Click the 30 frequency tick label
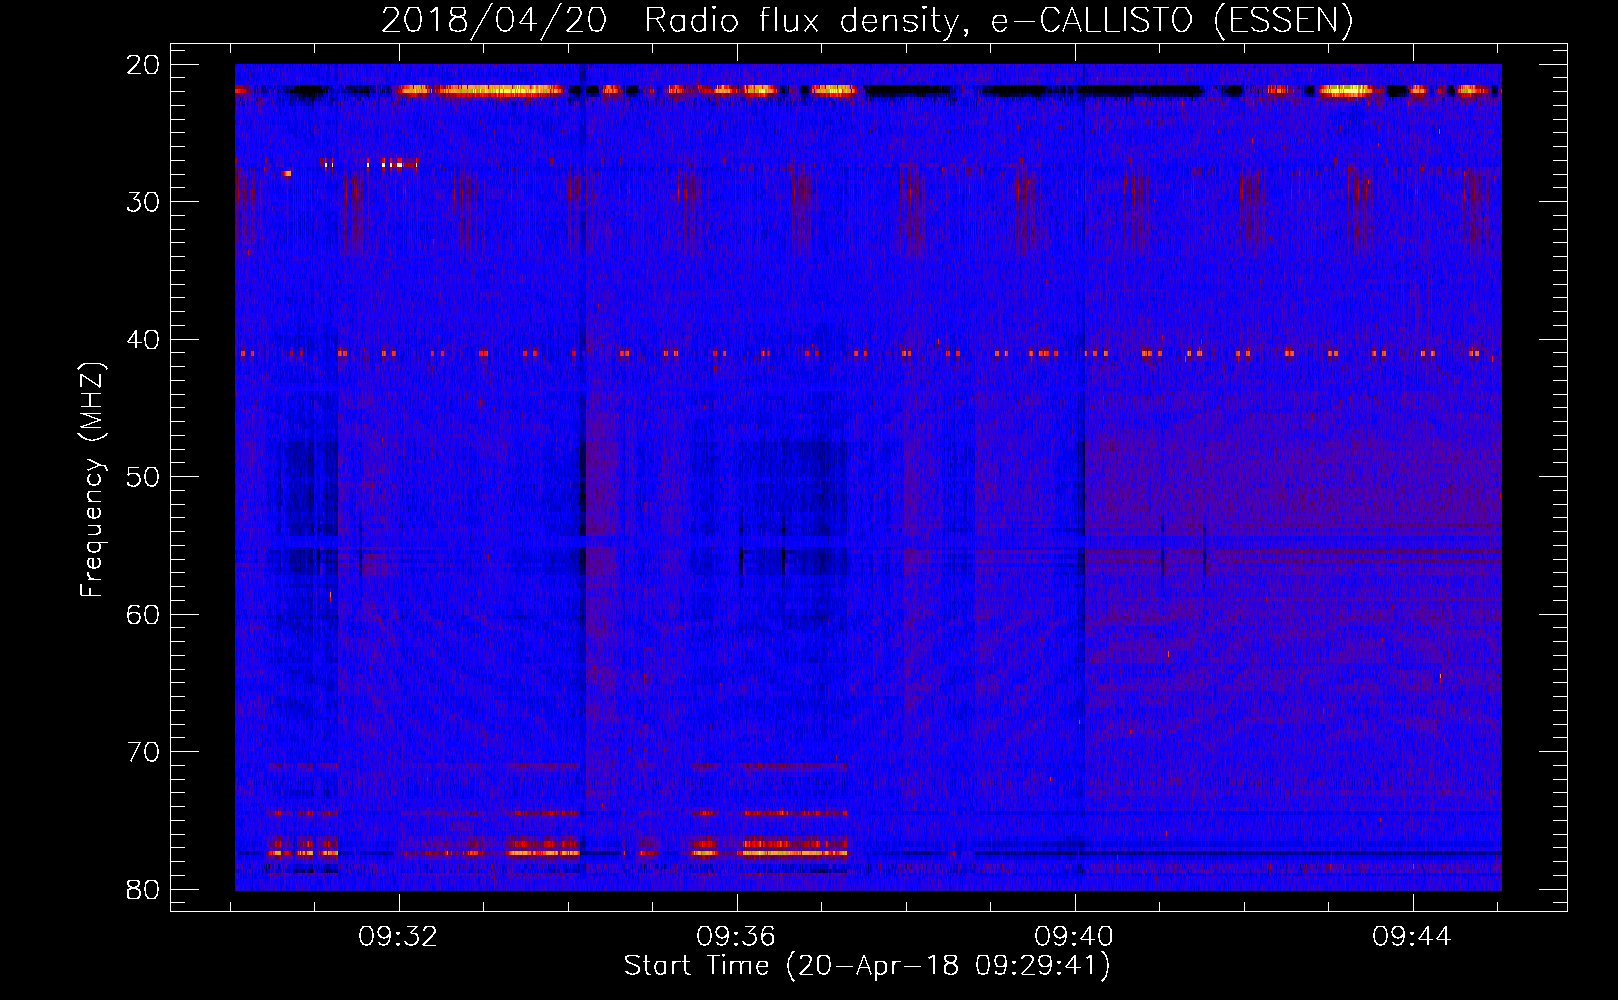The width and height of the screenshot is (1618, 1000). pos(144,202)
